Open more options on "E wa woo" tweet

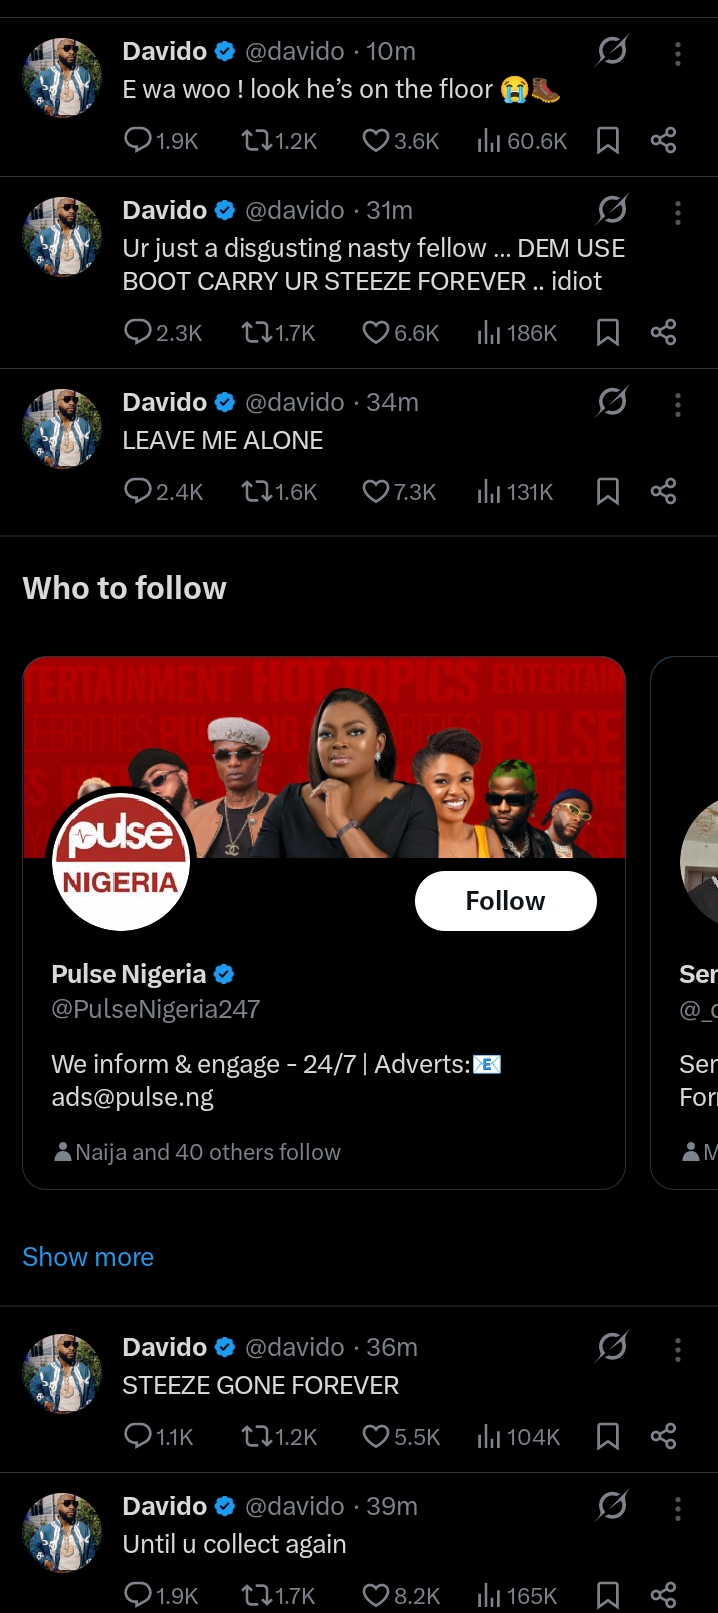point(678,53)
